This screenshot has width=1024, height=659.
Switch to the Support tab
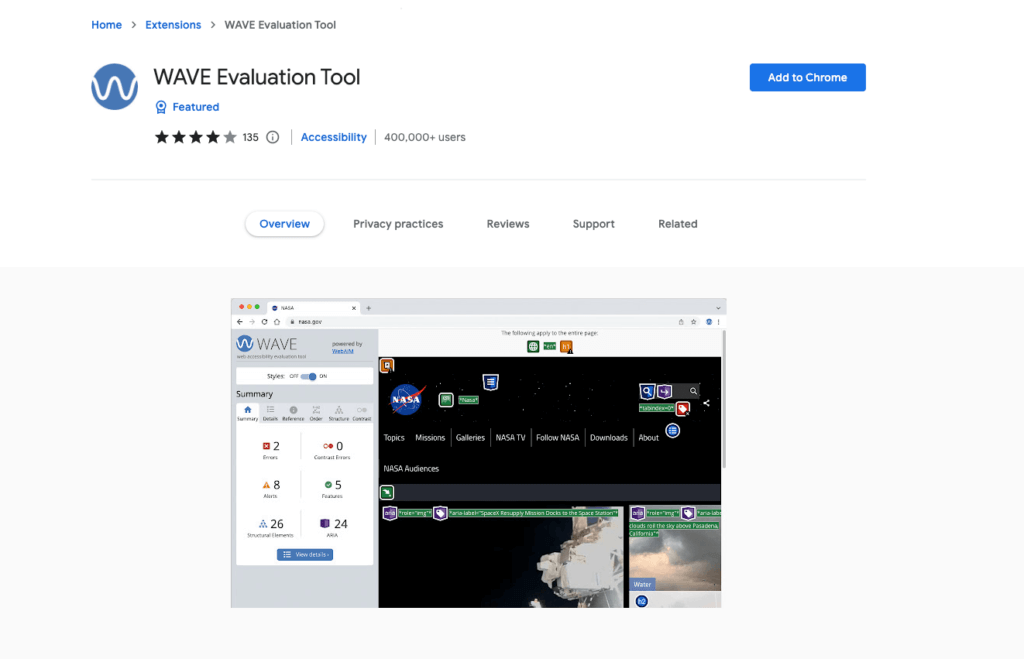pos(594,224)
